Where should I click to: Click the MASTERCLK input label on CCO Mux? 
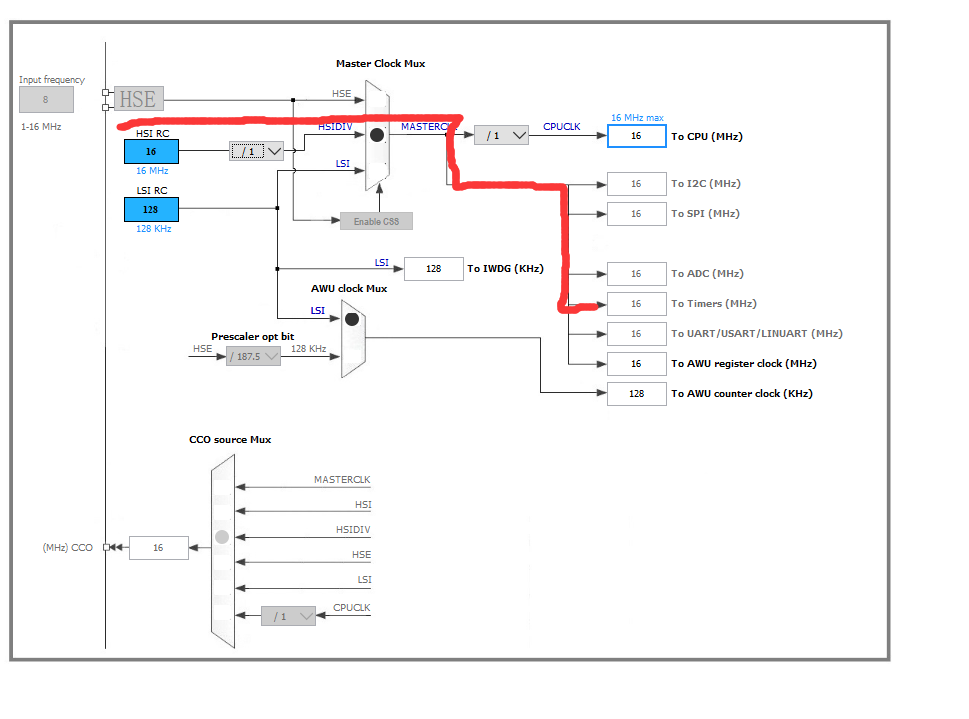(342, 480)
